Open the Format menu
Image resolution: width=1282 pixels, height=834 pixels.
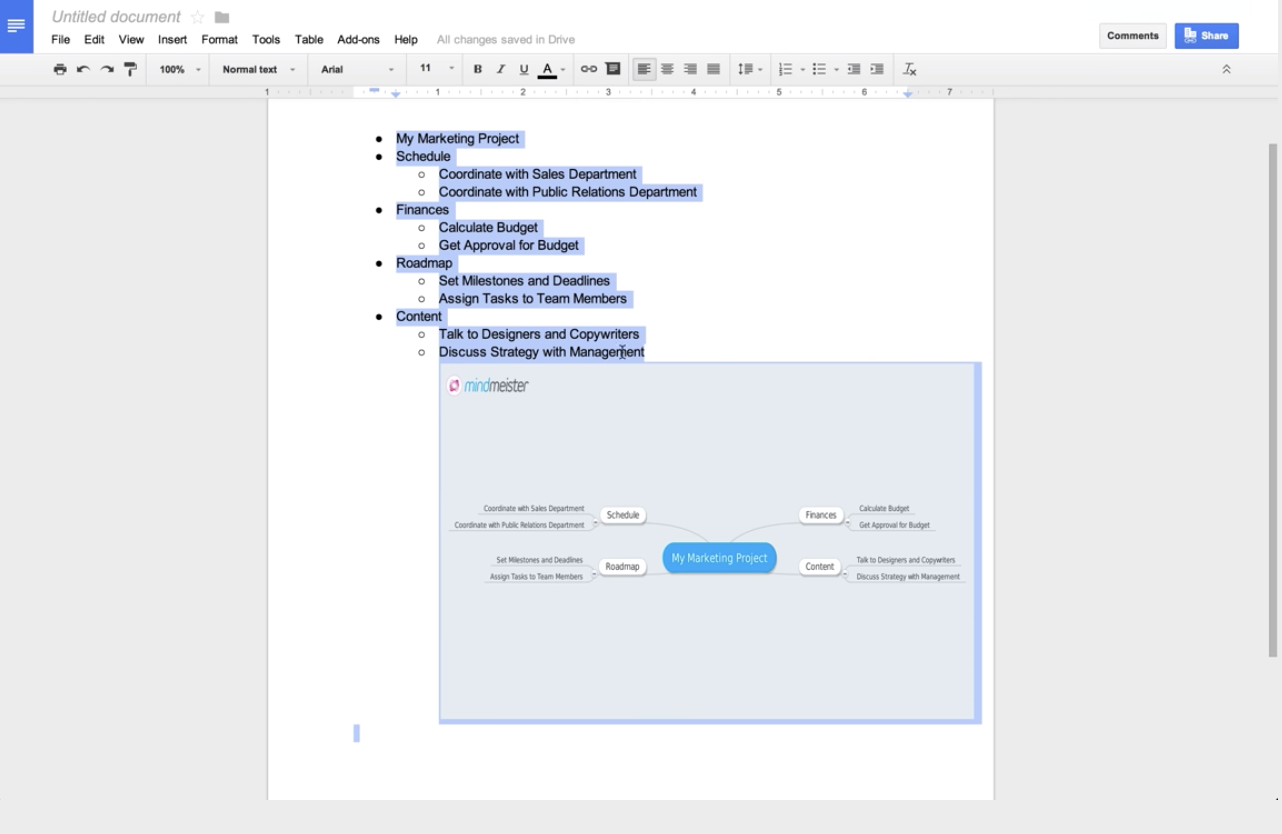pos(219,39)
